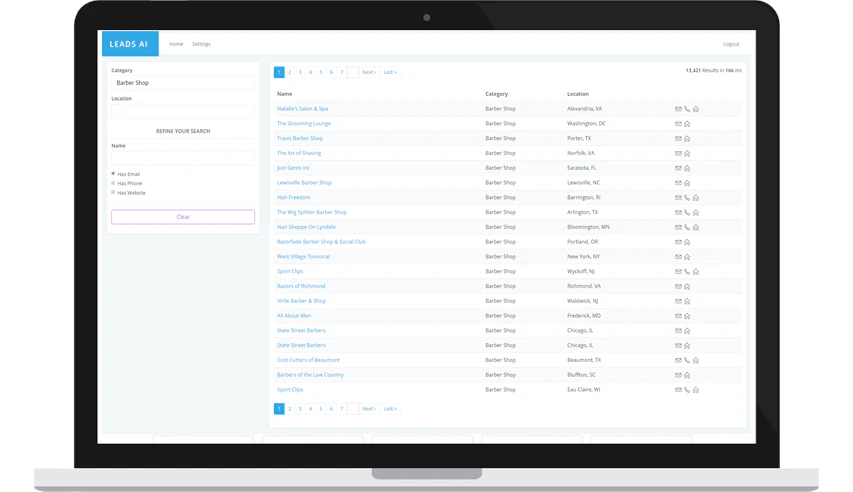The height and width of the screenshot is (492, 853).
Task: Go to page 5 in top pagination
Action: 321,72
